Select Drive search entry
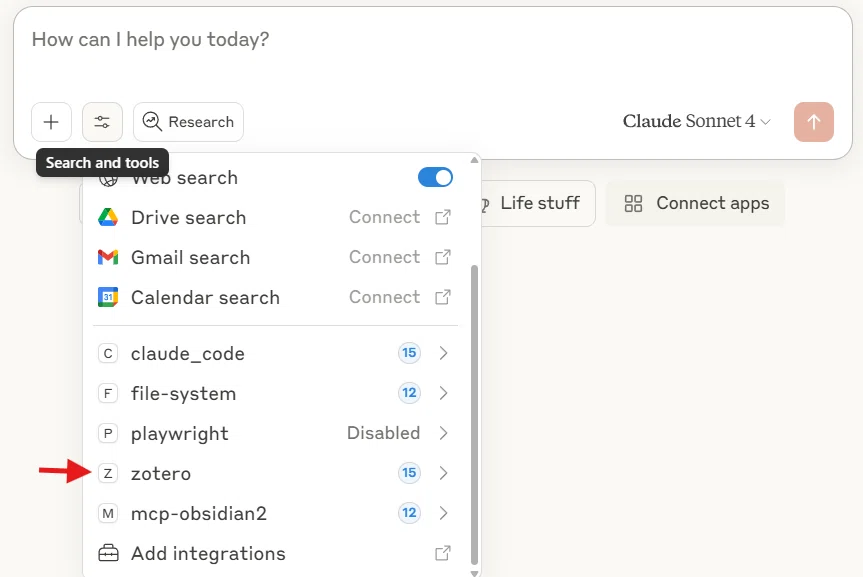 (275, 217)
